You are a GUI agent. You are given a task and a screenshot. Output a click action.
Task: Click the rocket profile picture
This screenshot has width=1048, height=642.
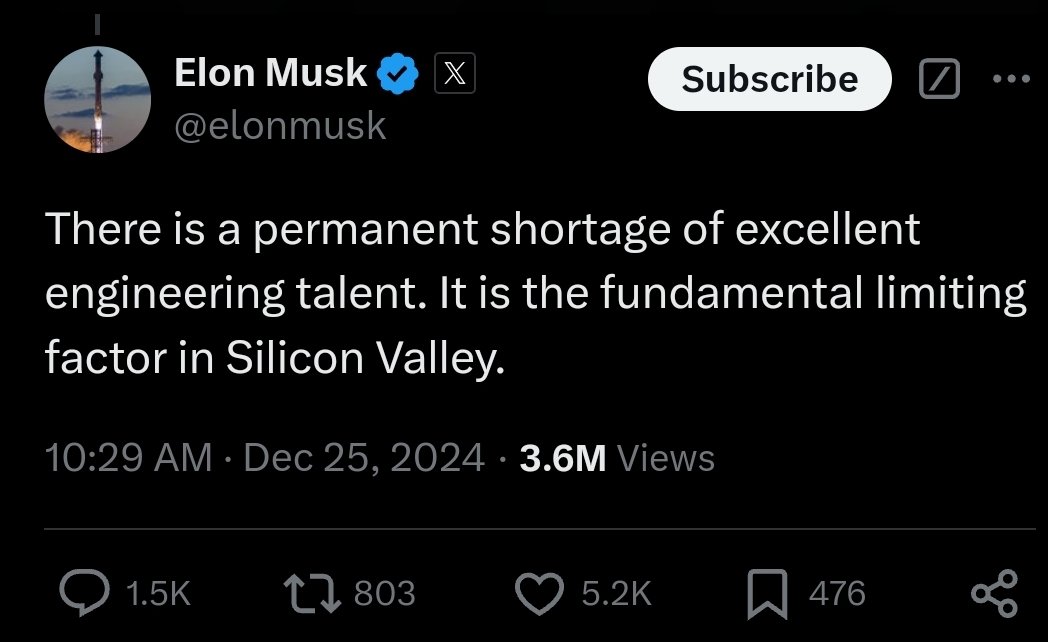click(98, 100)
